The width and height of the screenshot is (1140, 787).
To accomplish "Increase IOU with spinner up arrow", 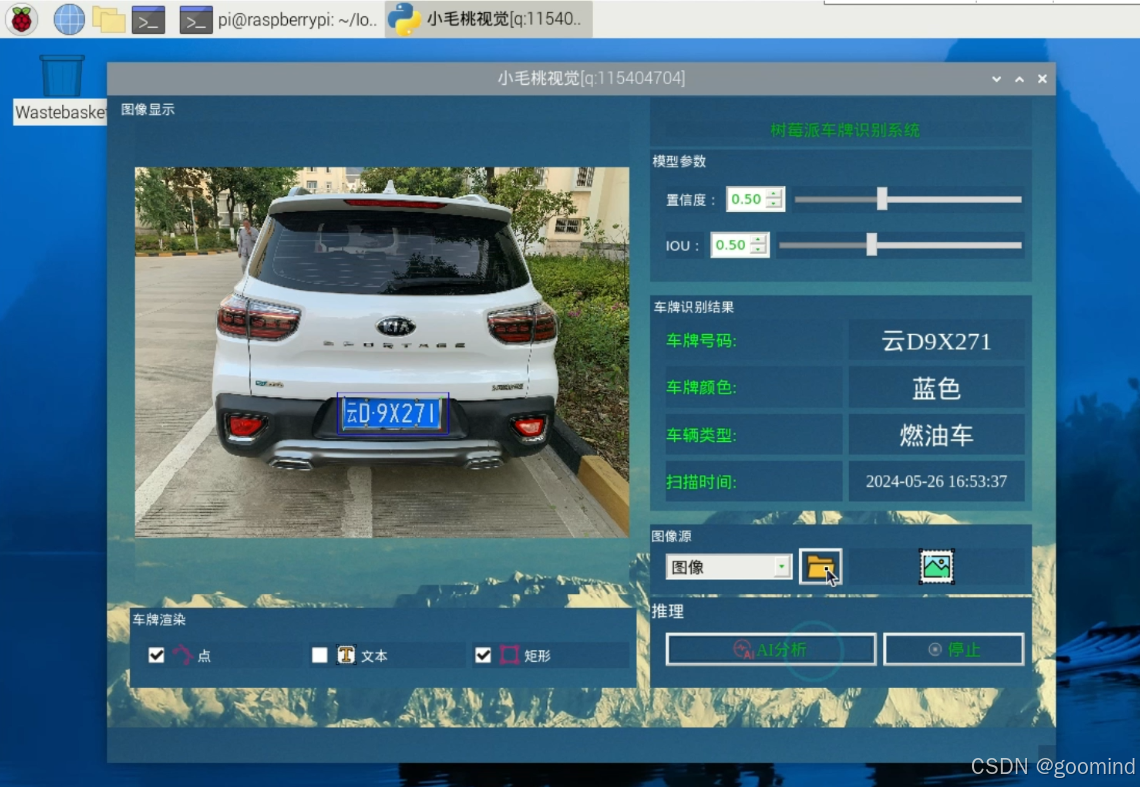I will pos(759,240).
